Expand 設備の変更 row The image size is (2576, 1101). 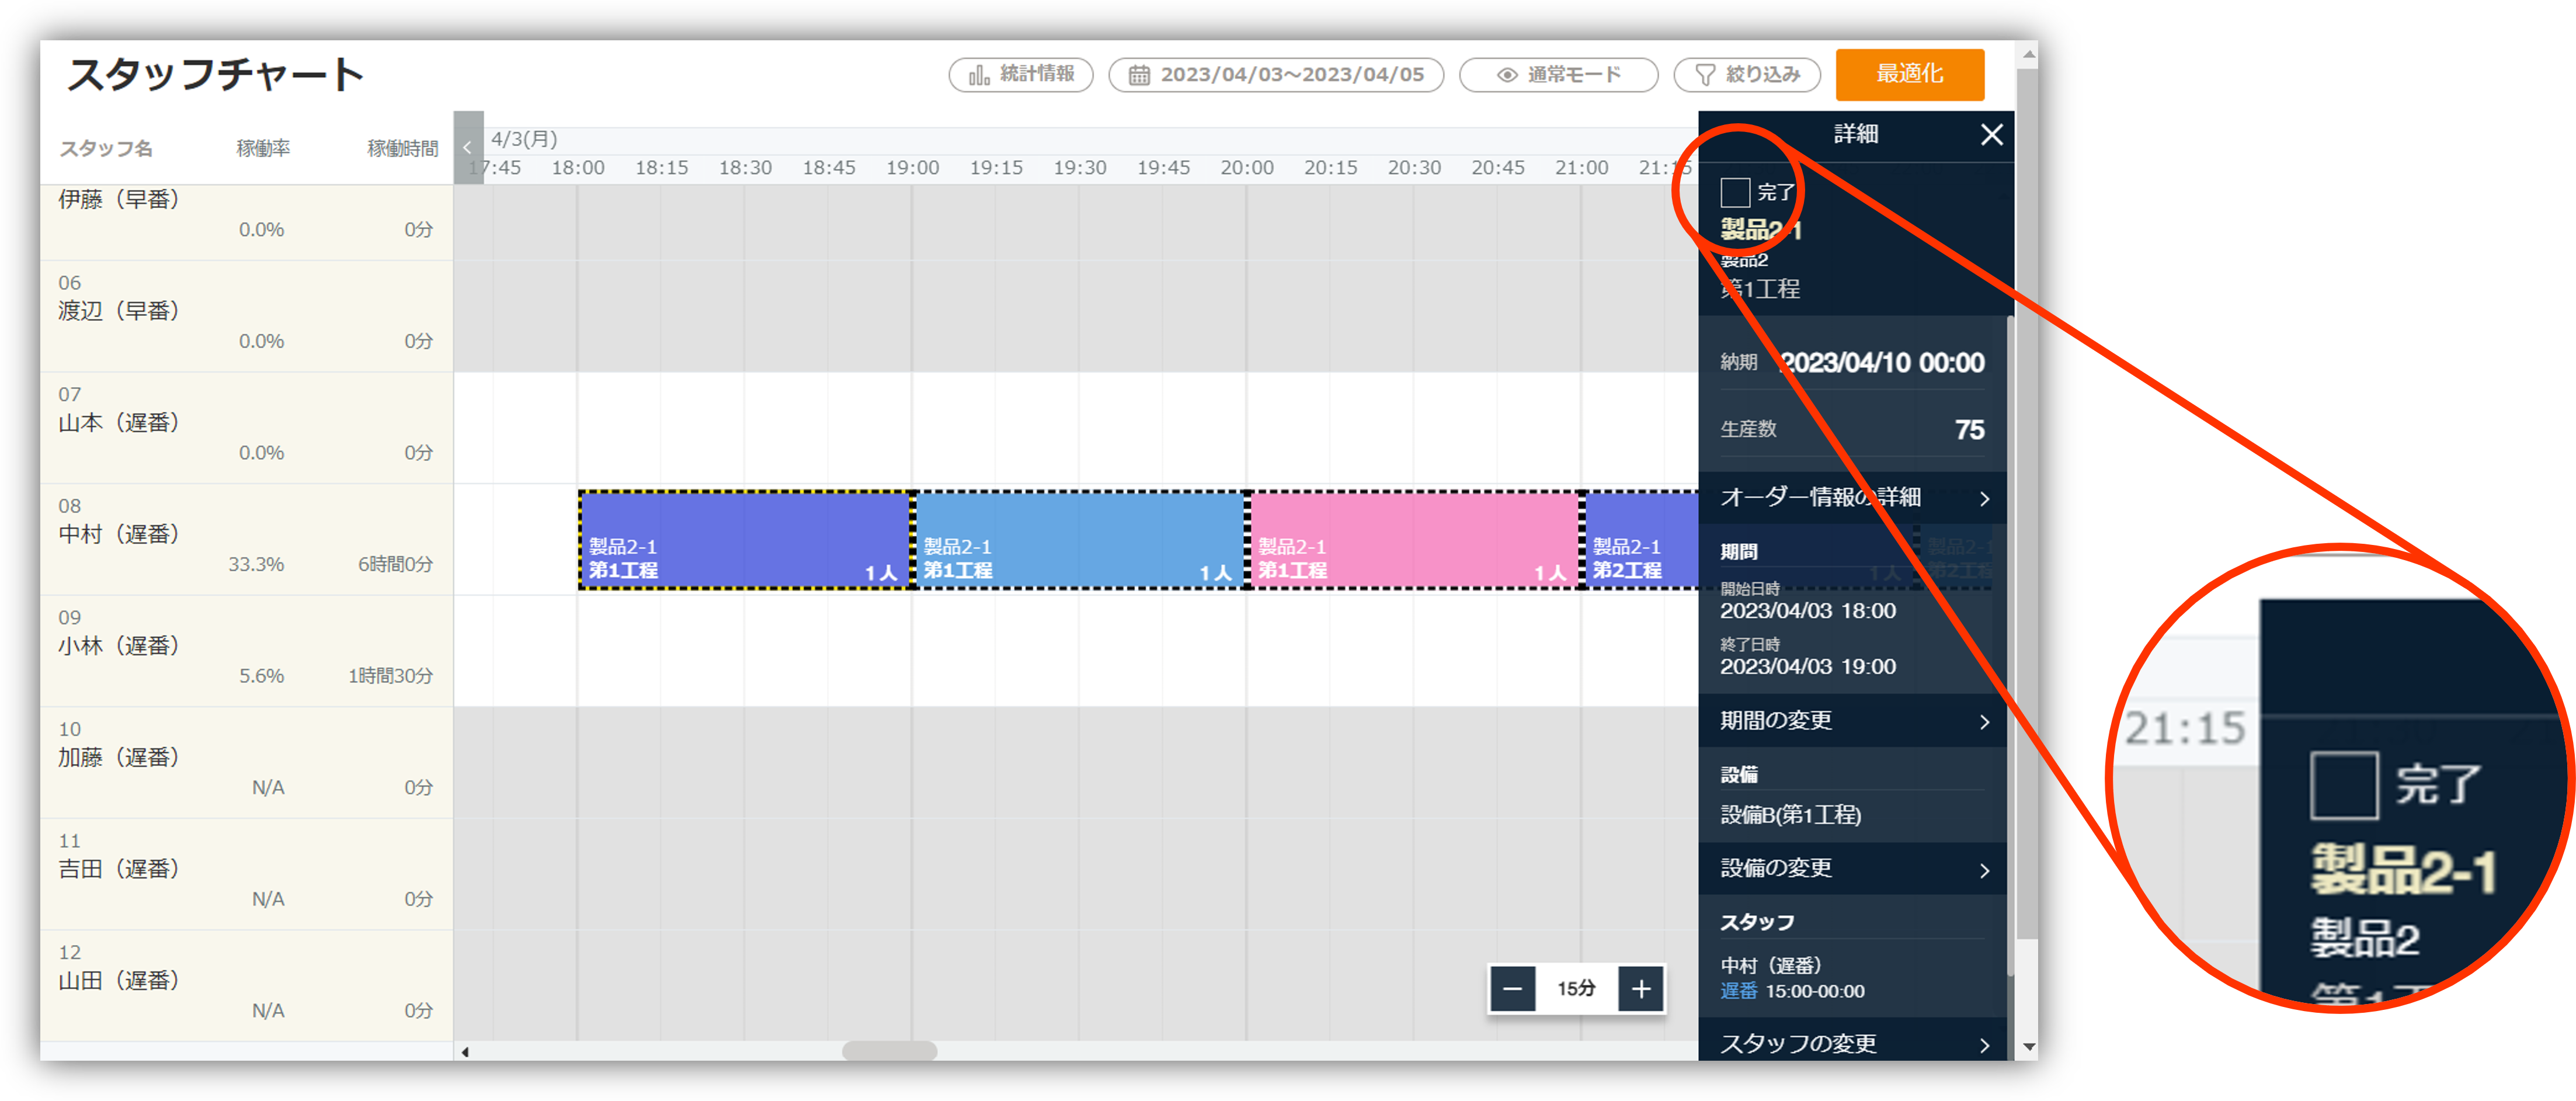coord(1853,869)
